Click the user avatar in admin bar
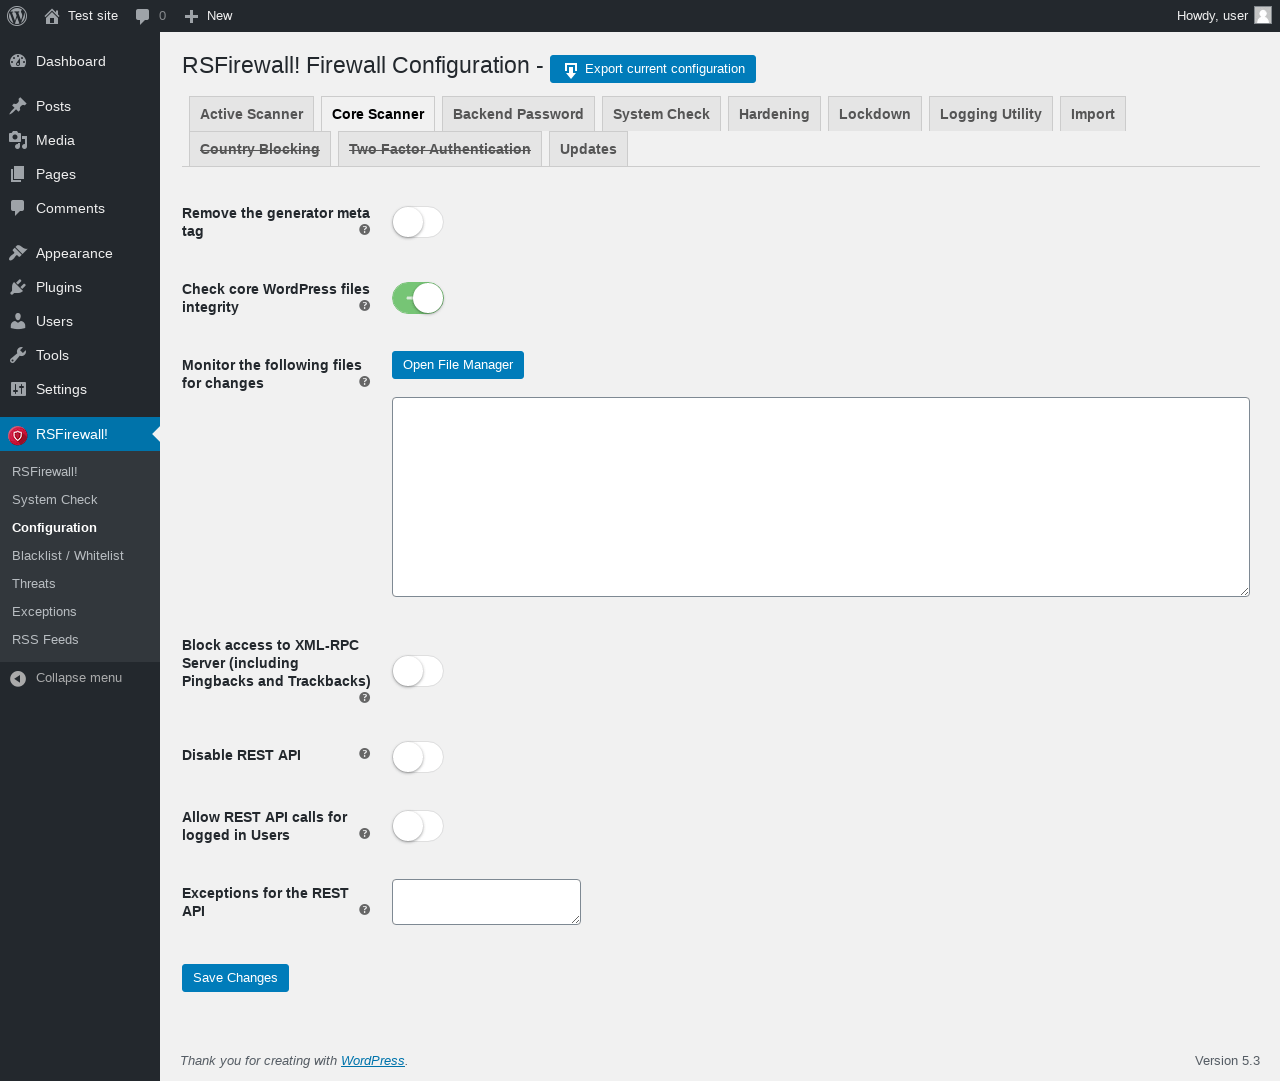Viewport: 1280px width, 1081px height. 1263,15
